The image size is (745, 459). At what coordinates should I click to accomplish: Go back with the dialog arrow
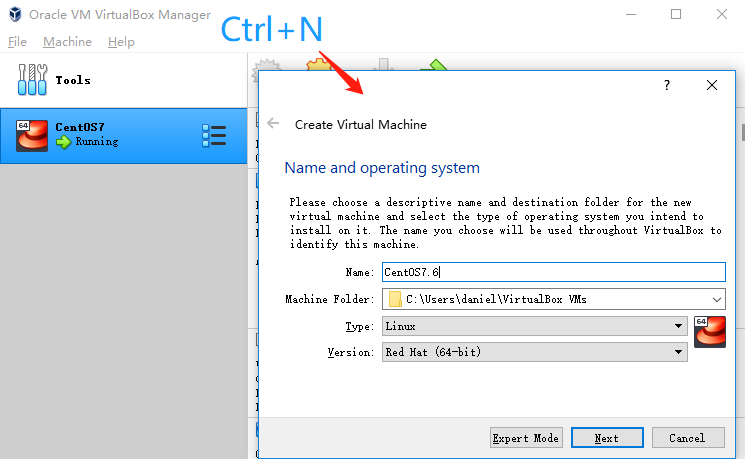273,124
